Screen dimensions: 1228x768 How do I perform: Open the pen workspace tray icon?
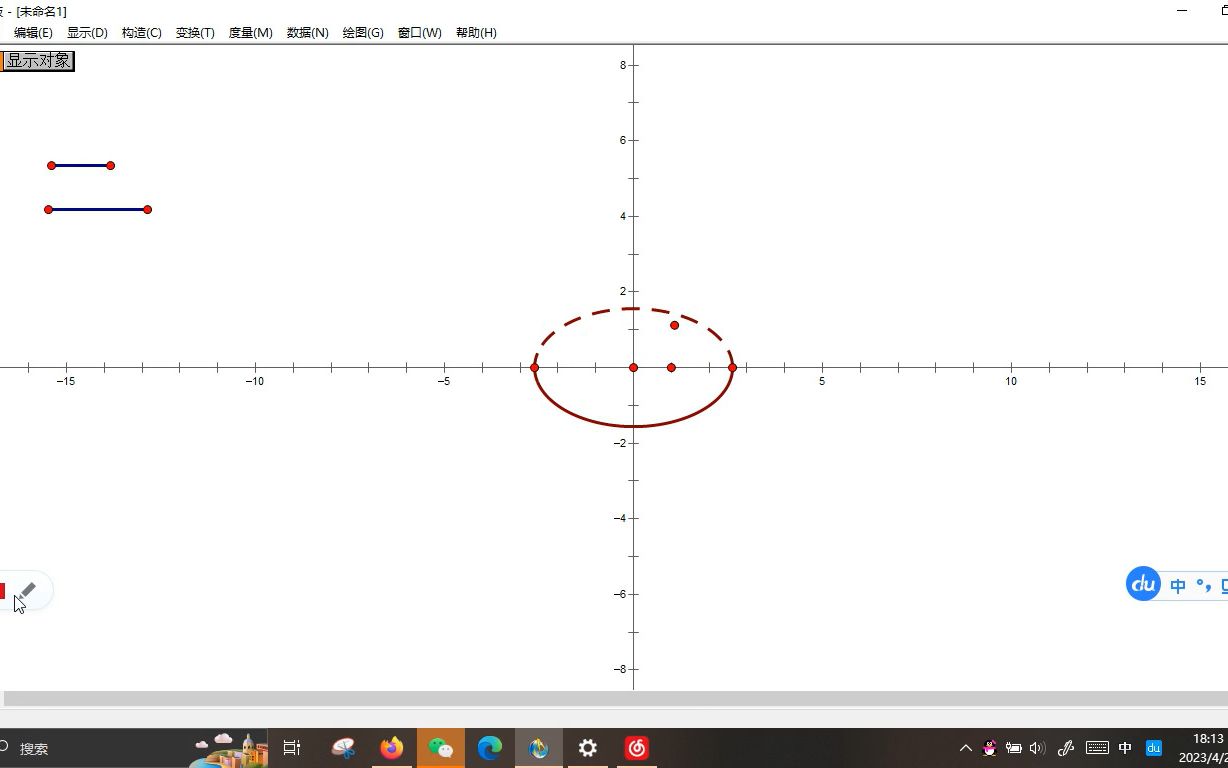click(1066, 748)
